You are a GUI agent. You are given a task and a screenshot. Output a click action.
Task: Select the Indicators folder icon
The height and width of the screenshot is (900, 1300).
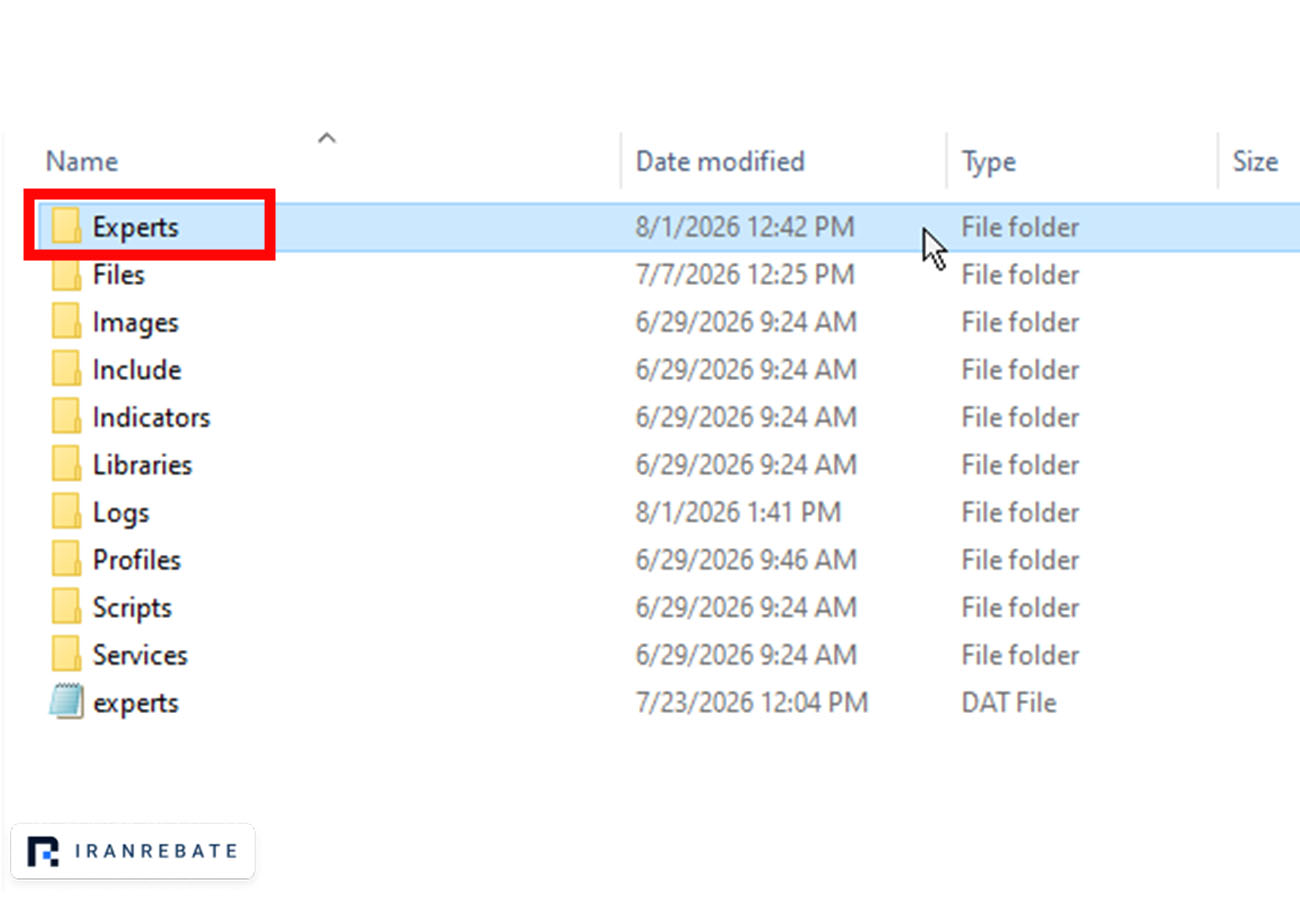(x=66, y=417)
